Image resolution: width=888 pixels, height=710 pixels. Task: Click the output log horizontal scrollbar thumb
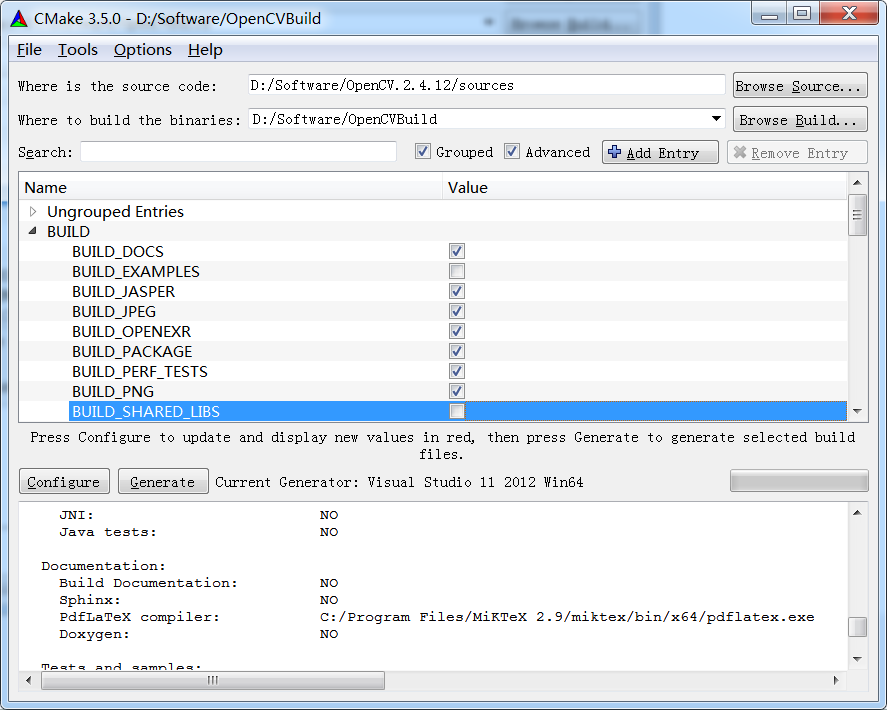(x=213, y=680)
